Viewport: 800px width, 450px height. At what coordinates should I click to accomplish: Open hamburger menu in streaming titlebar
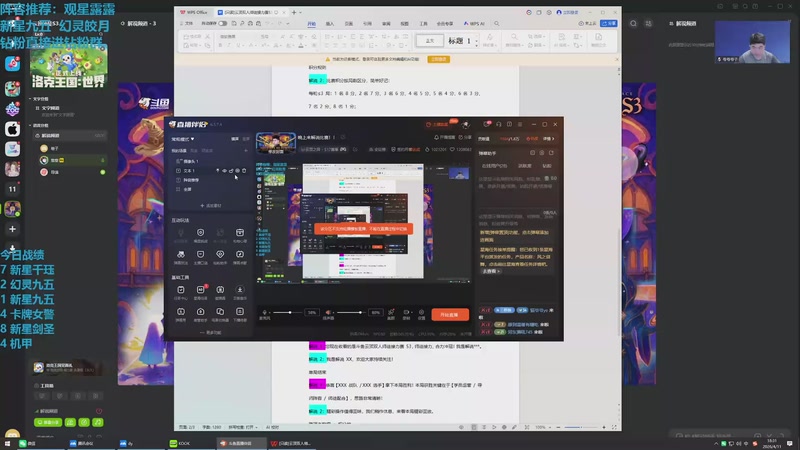pyautogui.click(x=520, y=124)
